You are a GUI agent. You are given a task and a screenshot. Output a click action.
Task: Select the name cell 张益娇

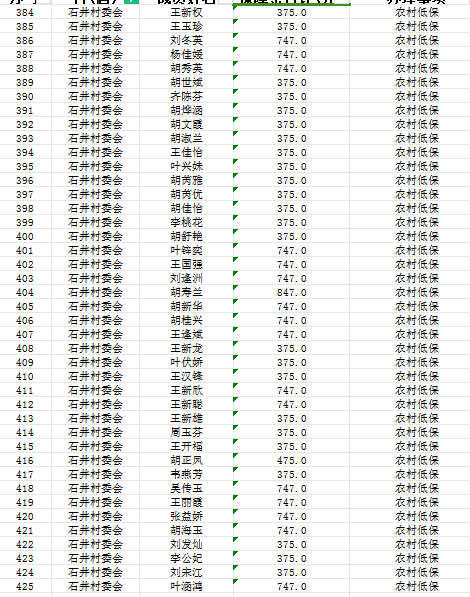click(x=186, y=516)
